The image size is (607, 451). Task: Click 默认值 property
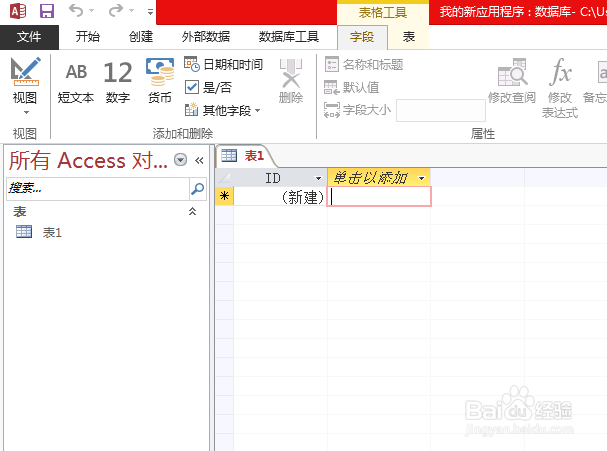(x=352, y=87)
